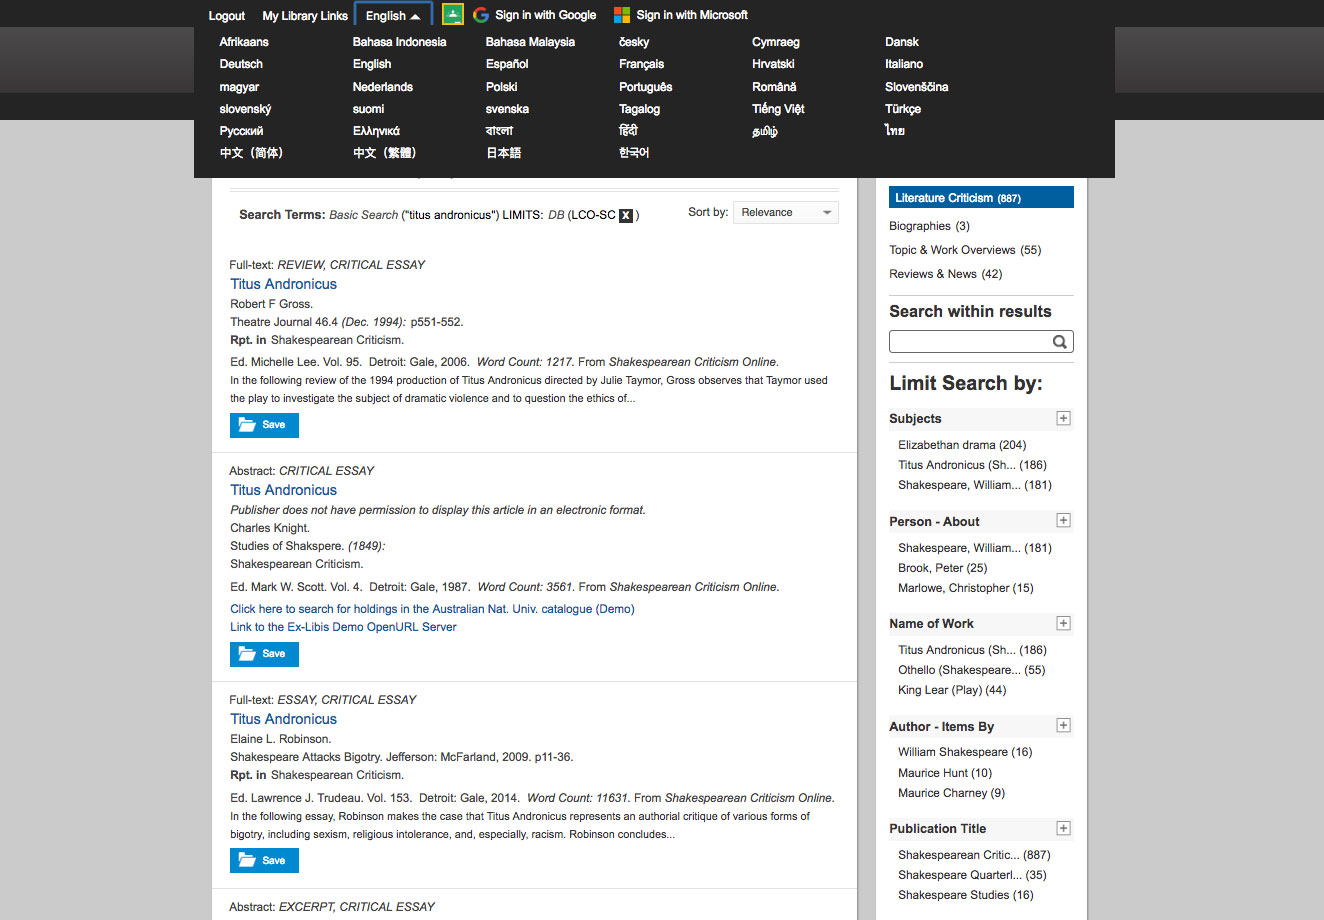Select Tagalog language

click(639, 109)
